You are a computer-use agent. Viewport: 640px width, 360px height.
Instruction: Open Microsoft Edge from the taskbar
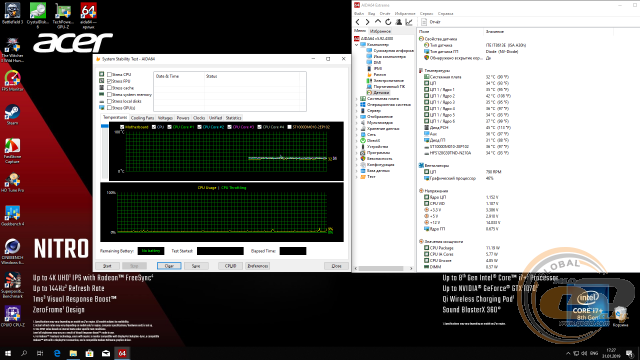tap(57, 353)
